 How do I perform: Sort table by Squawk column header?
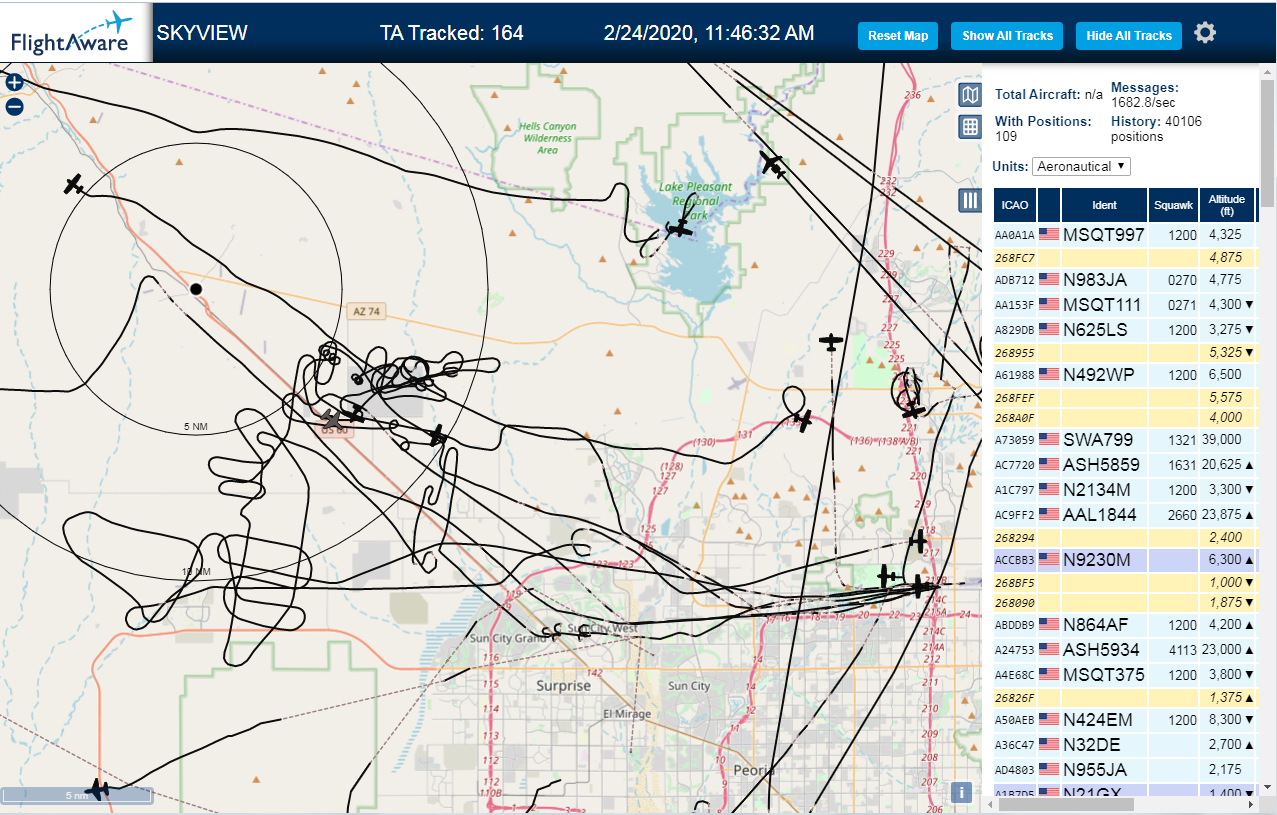pos(1173,205)
